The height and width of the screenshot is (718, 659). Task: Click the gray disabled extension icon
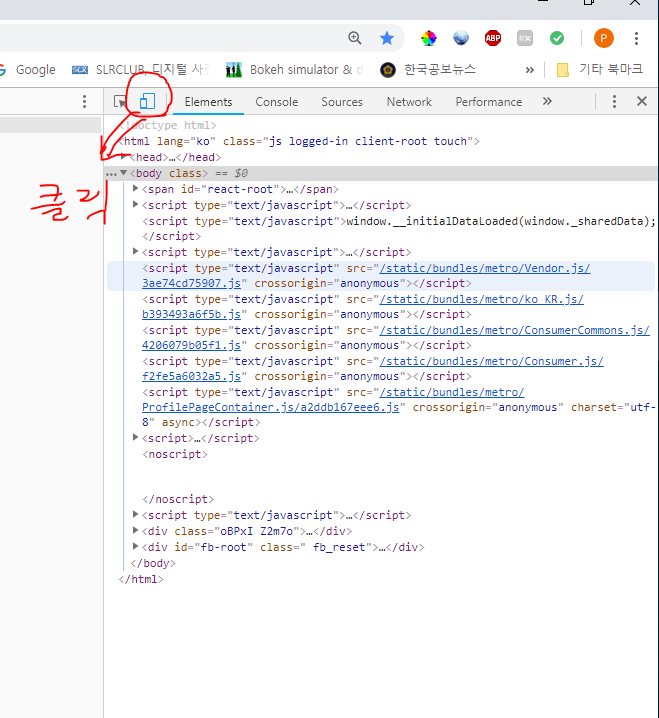pos(525,38)
